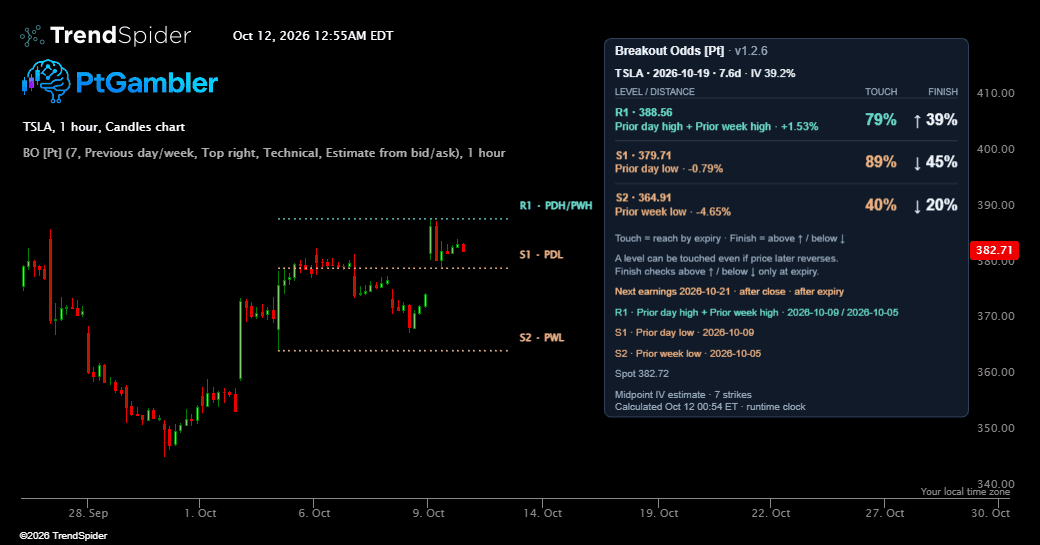This screenshot has width=1040, height=545.
Task: Click the ↑ 39% finish probability
Action: coord(935,120)
